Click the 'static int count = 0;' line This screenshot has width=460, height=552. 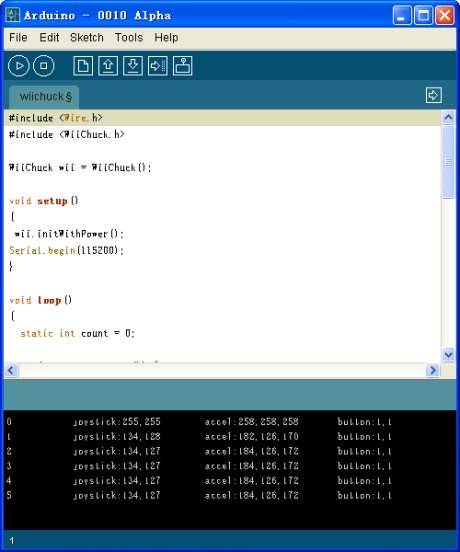[77, 333]
